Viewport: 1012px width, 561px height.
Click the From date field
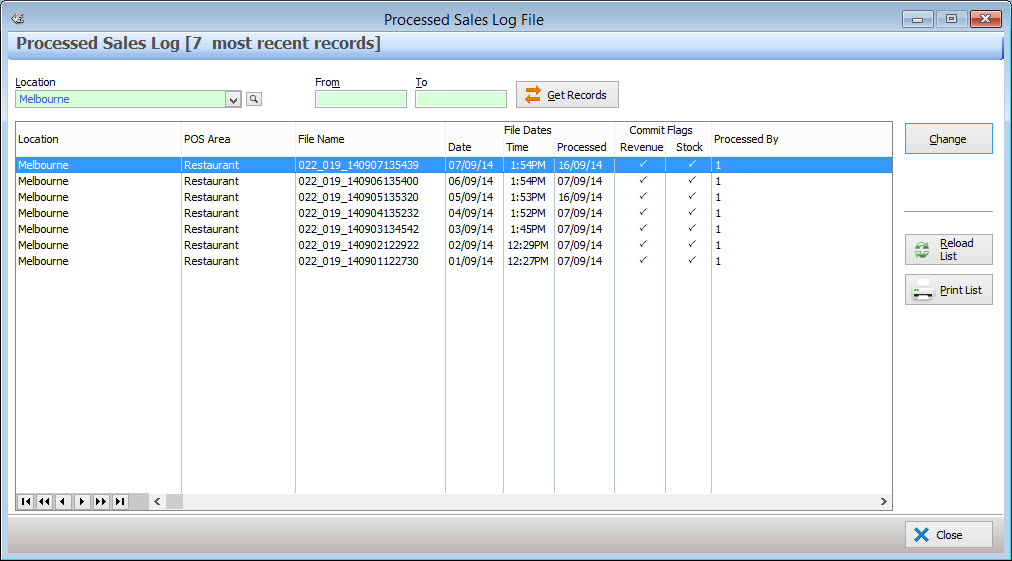pos(361,99)
